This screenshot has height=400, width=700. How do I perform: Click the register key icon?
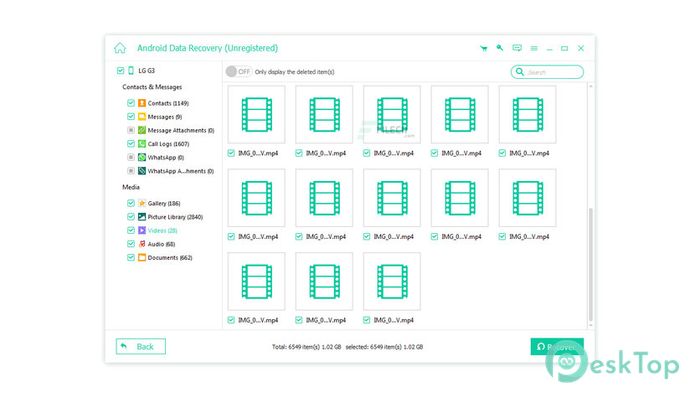point(500,48)
